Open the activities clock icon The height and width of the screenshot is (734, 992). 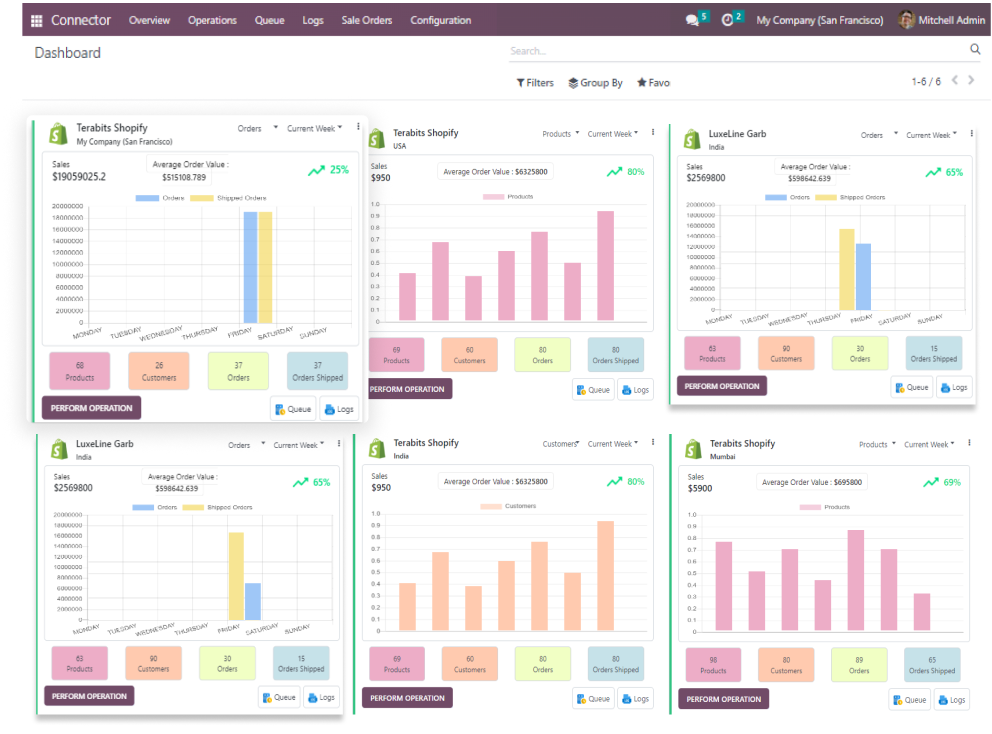pos(728,20)
